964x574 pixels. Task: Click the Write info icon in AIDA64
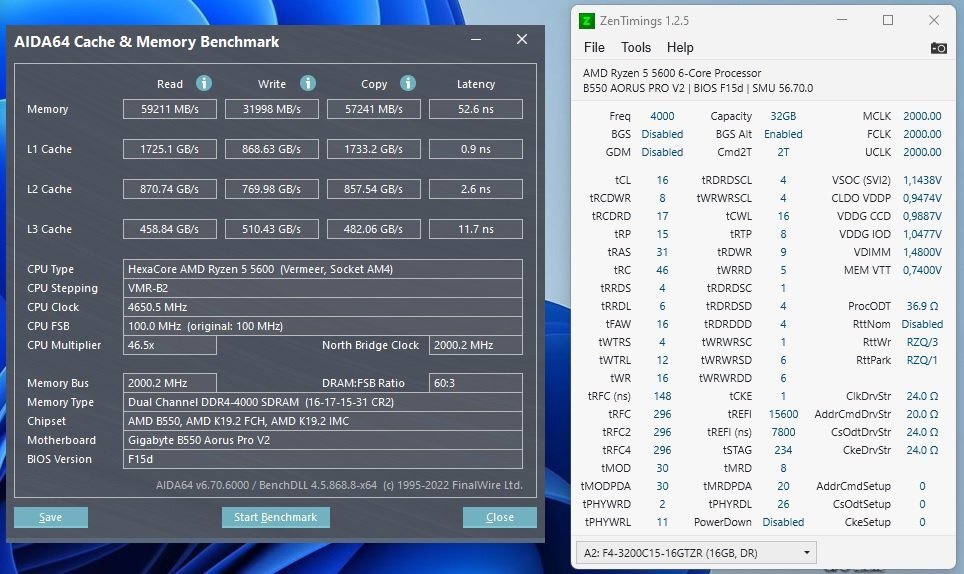(x=308, y=83)
